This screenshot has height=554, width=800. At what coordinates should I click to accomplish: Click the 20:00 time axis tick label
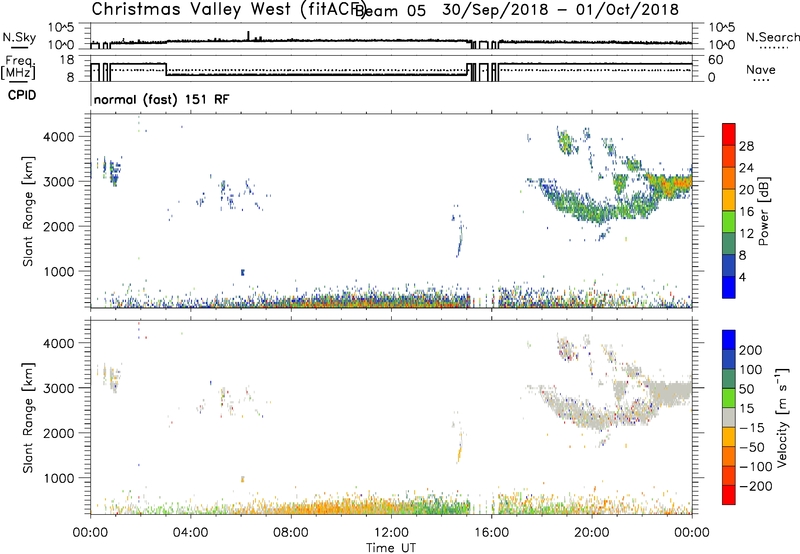592,533
